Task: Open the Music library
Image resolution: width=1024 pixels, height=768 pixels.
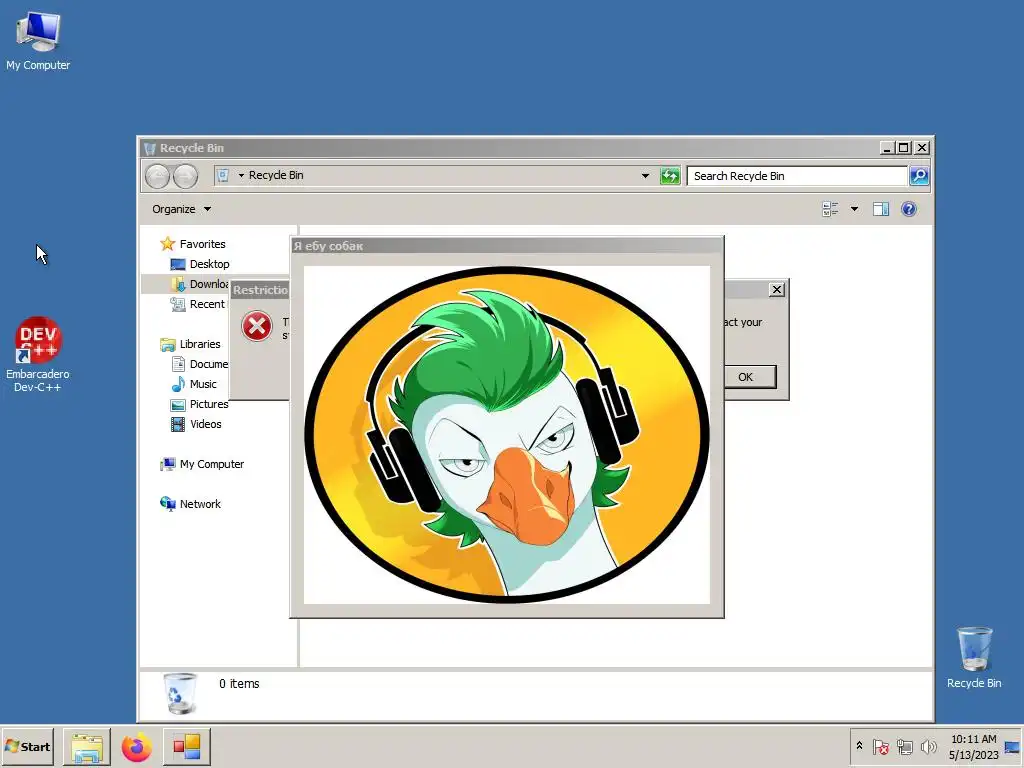Action: coord(193,384)
